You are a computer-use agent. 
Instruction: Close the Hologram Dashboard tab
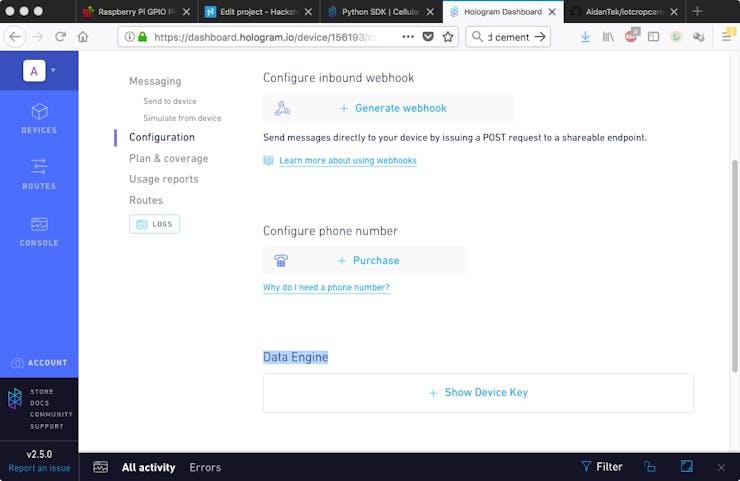point(552,12)
